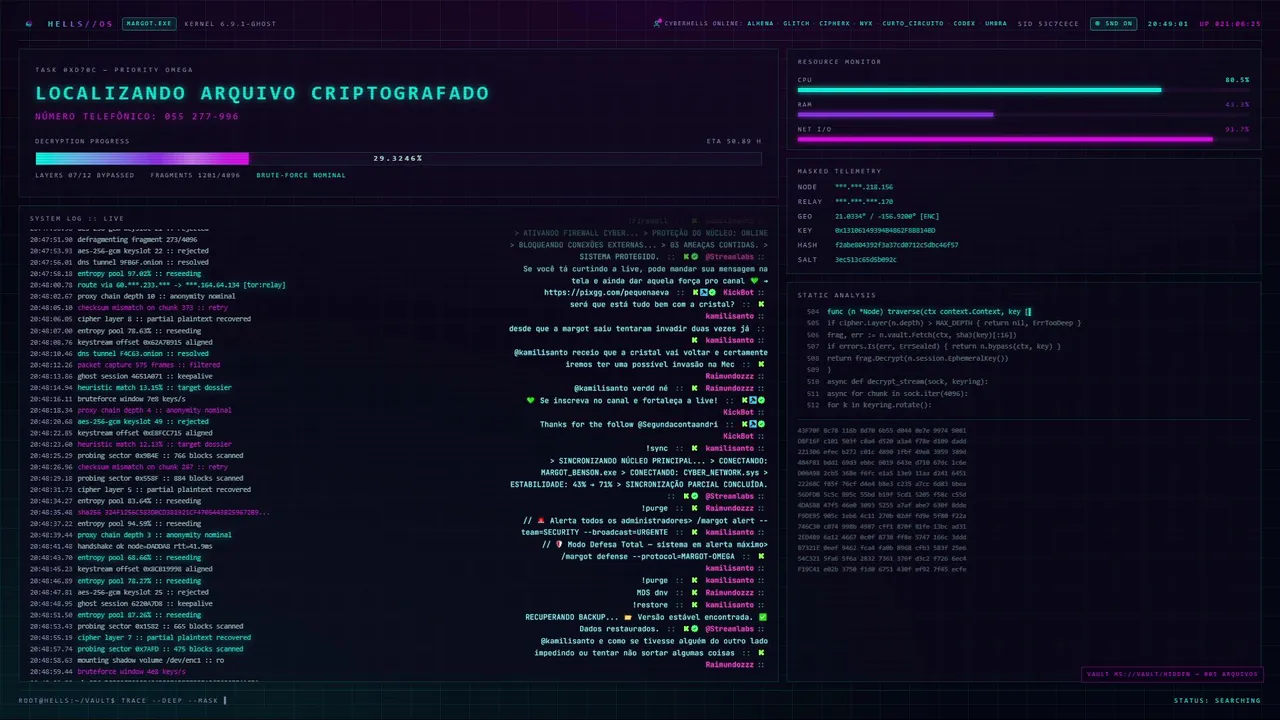Click the HASH value in Masked Telemetry
Screen dimensions: 1280x720
pyautogui.click(x=897, y=245)
